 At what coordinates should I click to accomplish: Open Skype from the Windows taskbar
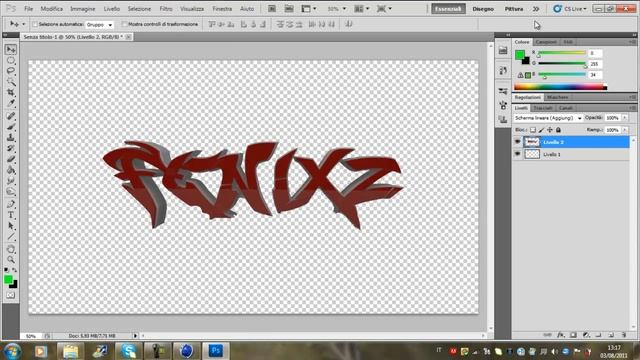tap(129, 351)
